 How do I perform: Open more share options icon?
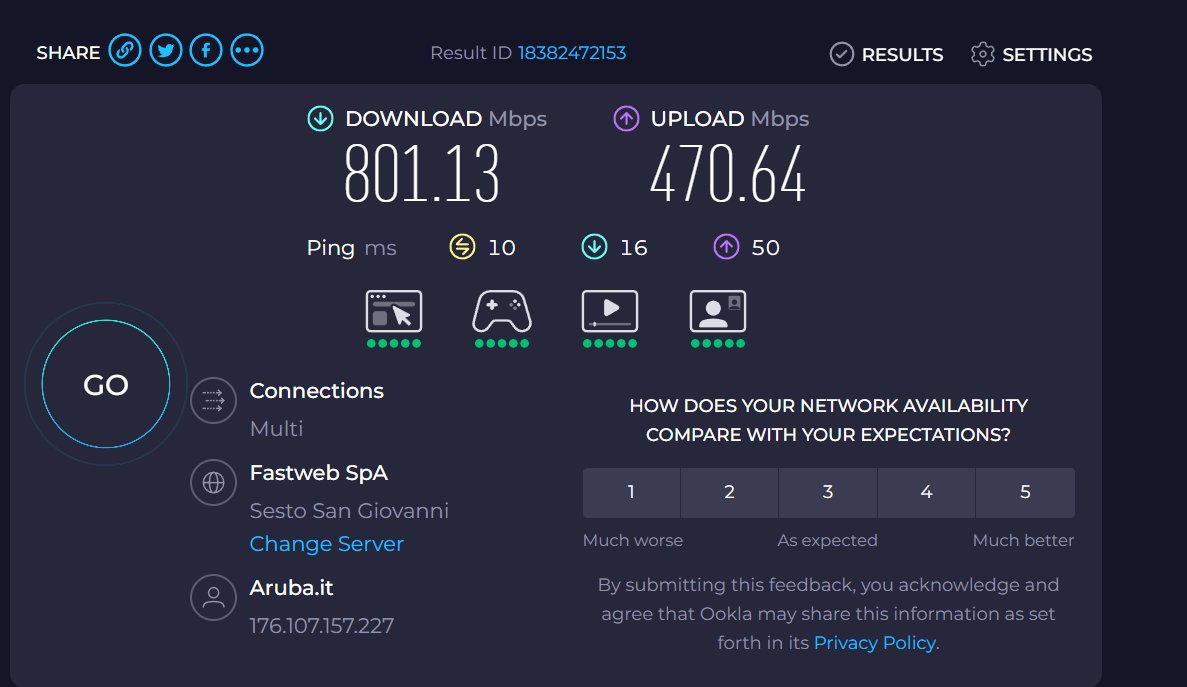coord(247,50)
